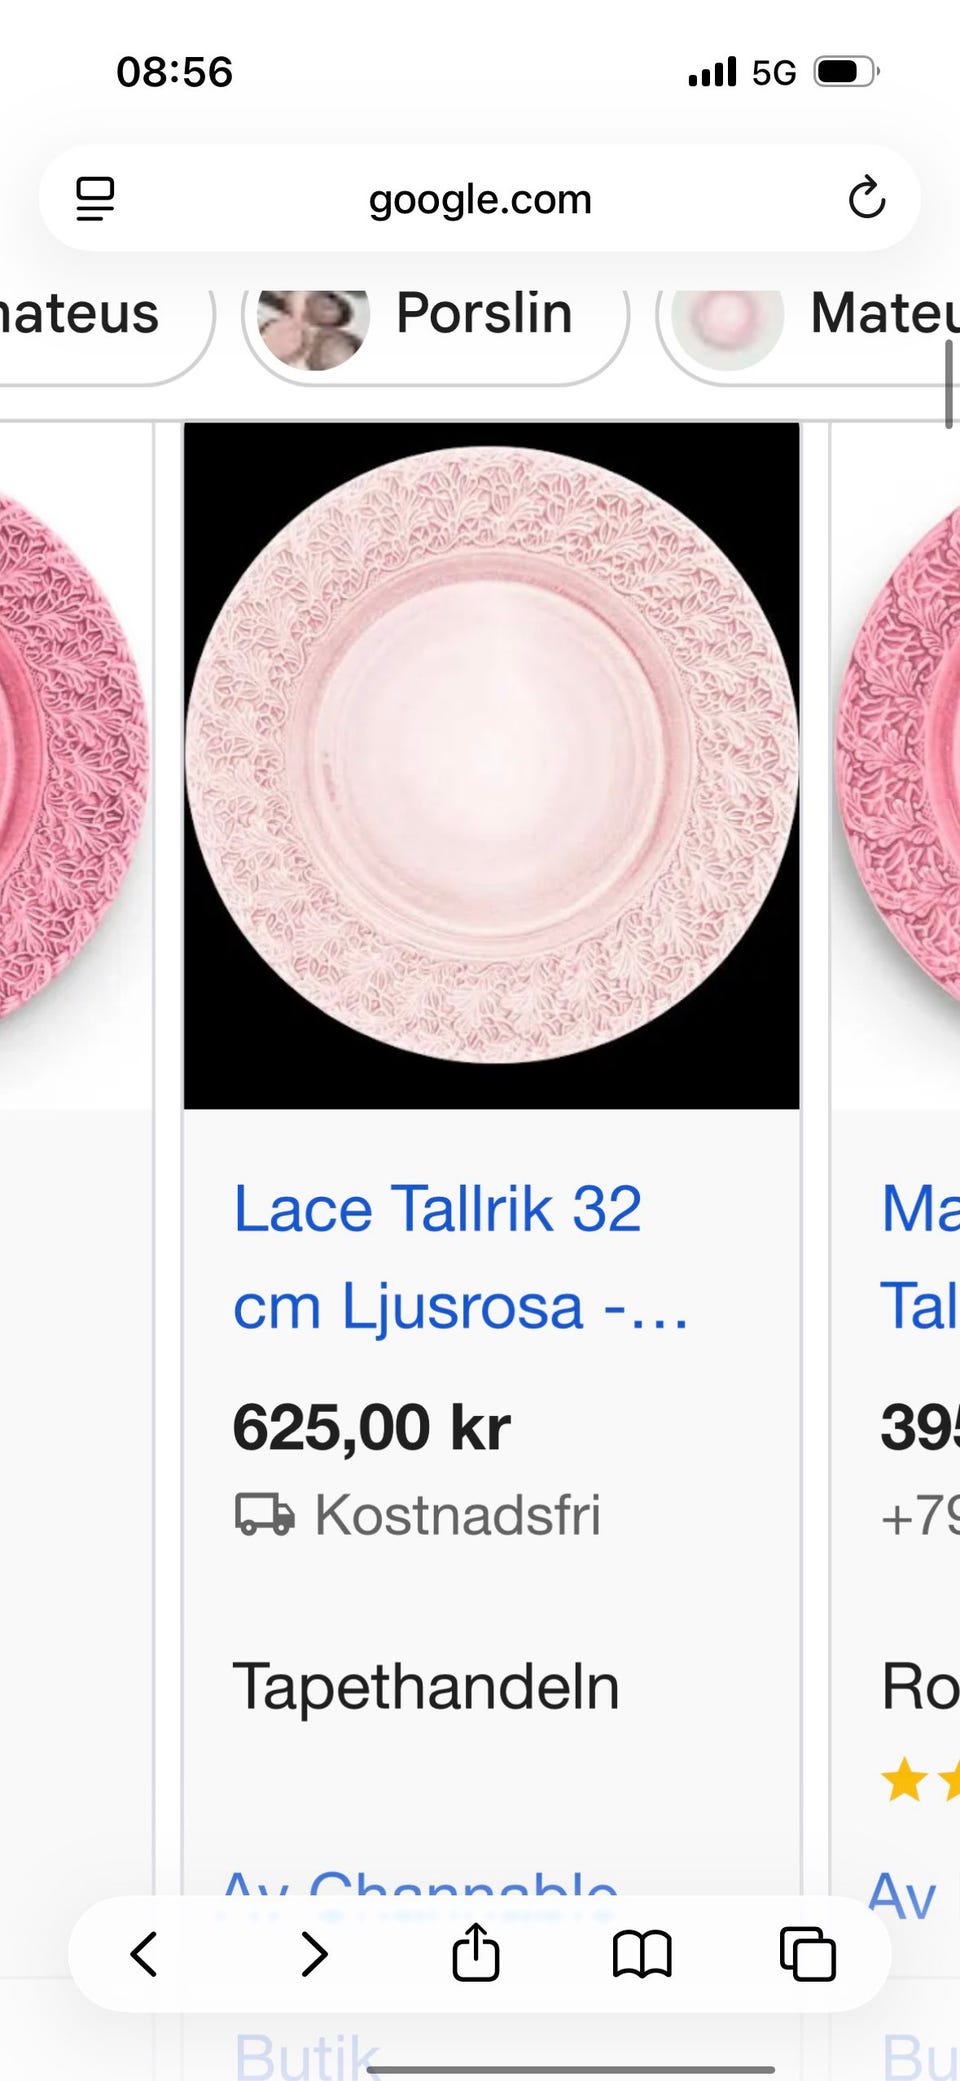Open bookmarks book icon
Viewport: 960px width, 2081px height.
click(641, 1954)
